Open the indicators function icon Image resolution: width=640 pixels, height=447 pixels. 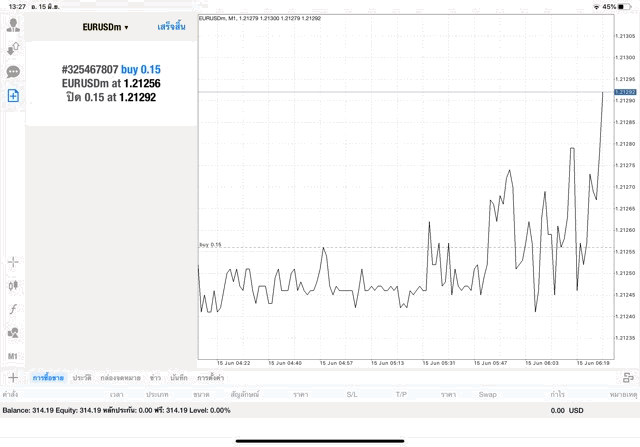click(x=13, y=309)
